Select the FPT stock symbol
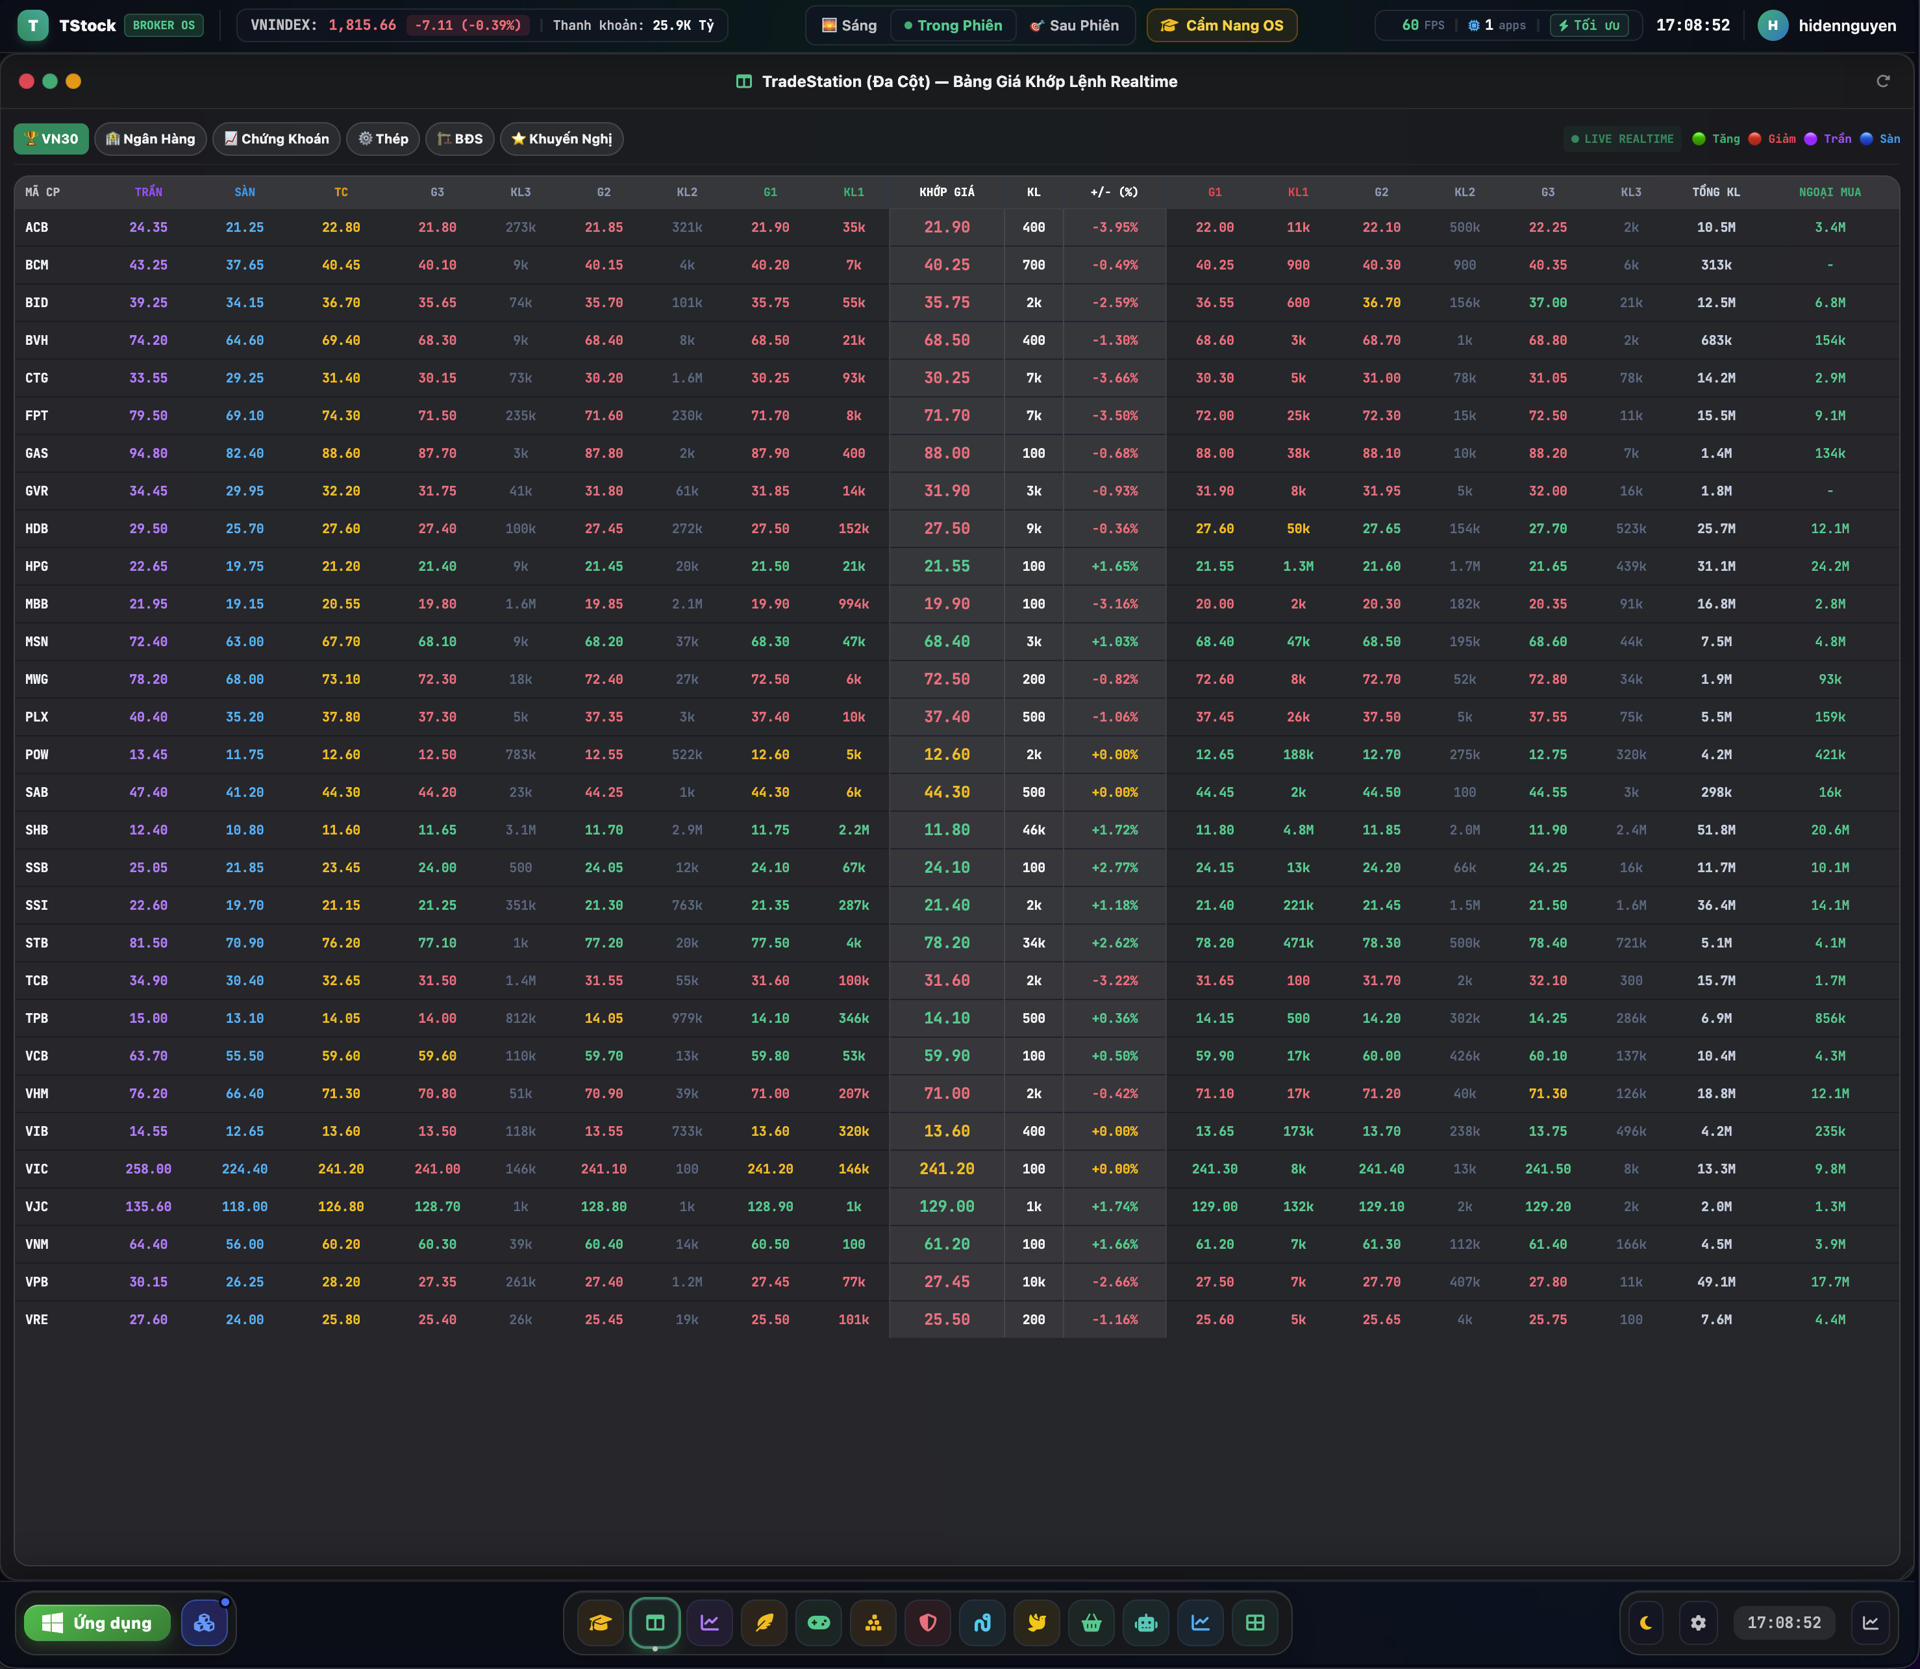 pyautogui.click(x=37, y=416)
